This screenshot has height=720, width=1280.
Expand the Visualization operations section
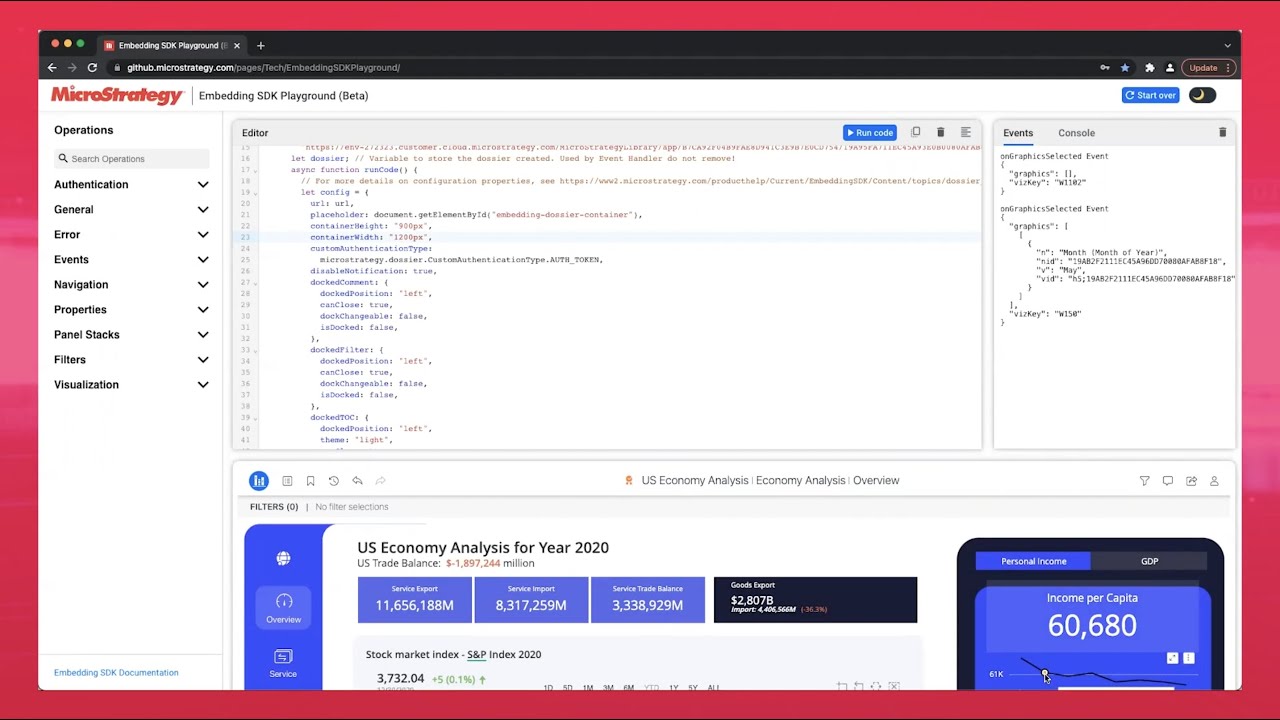131,385
